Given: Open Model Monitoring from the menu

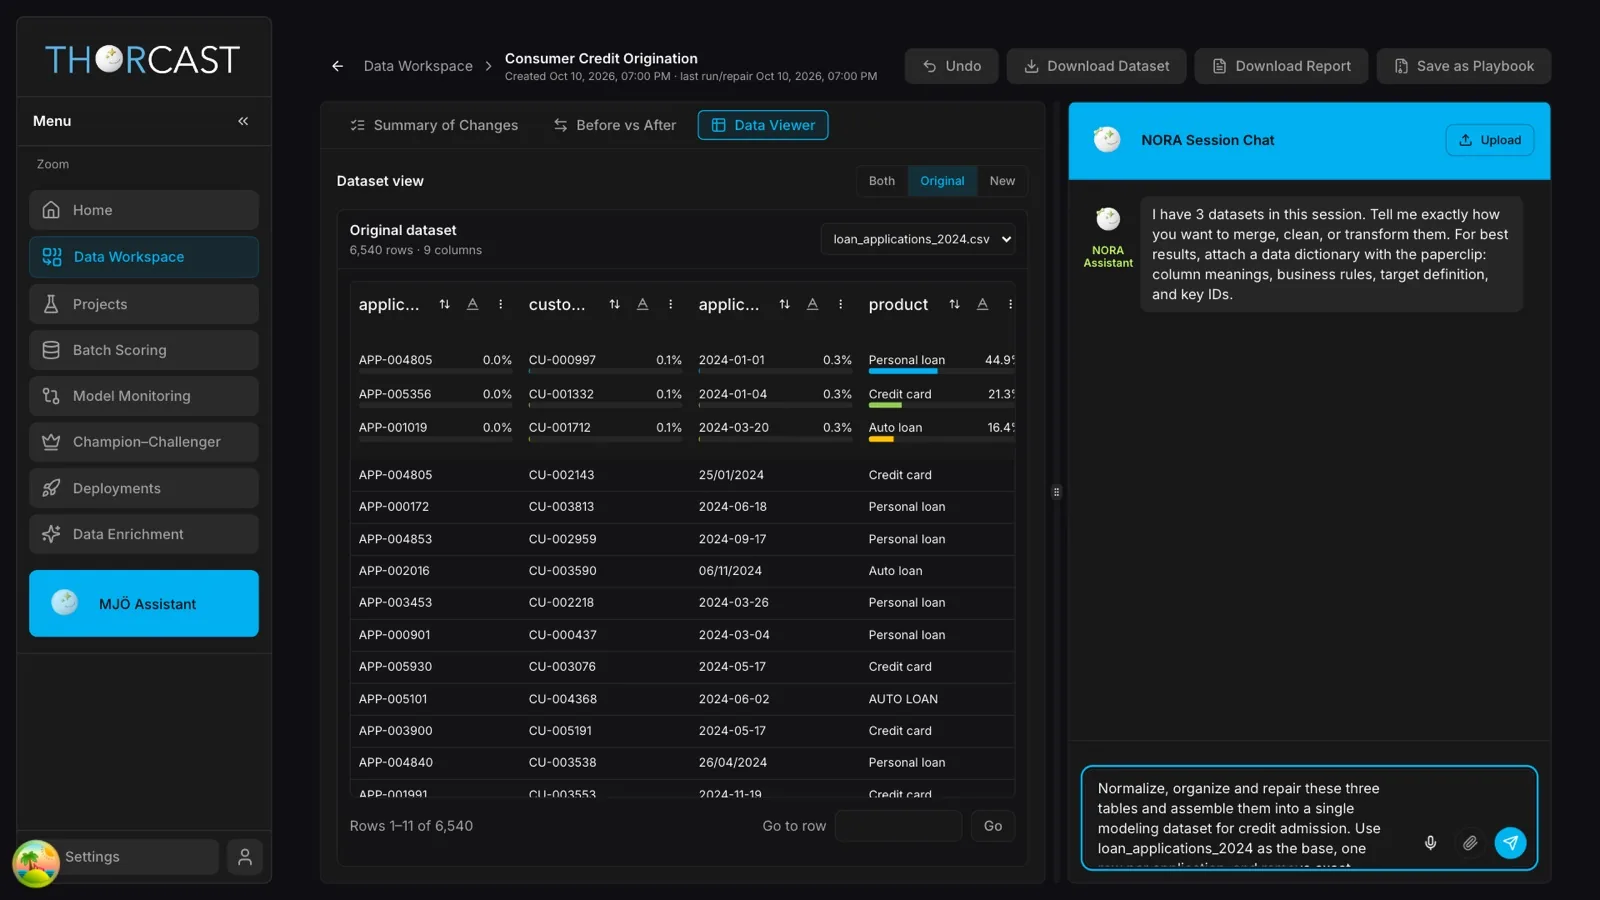Looking at the screenshot, I should (144, 396).
